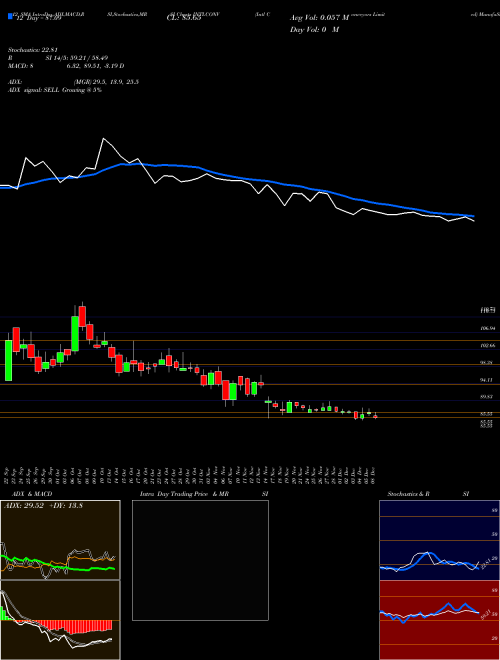Click the MACD histogram panel

[60, 620]
